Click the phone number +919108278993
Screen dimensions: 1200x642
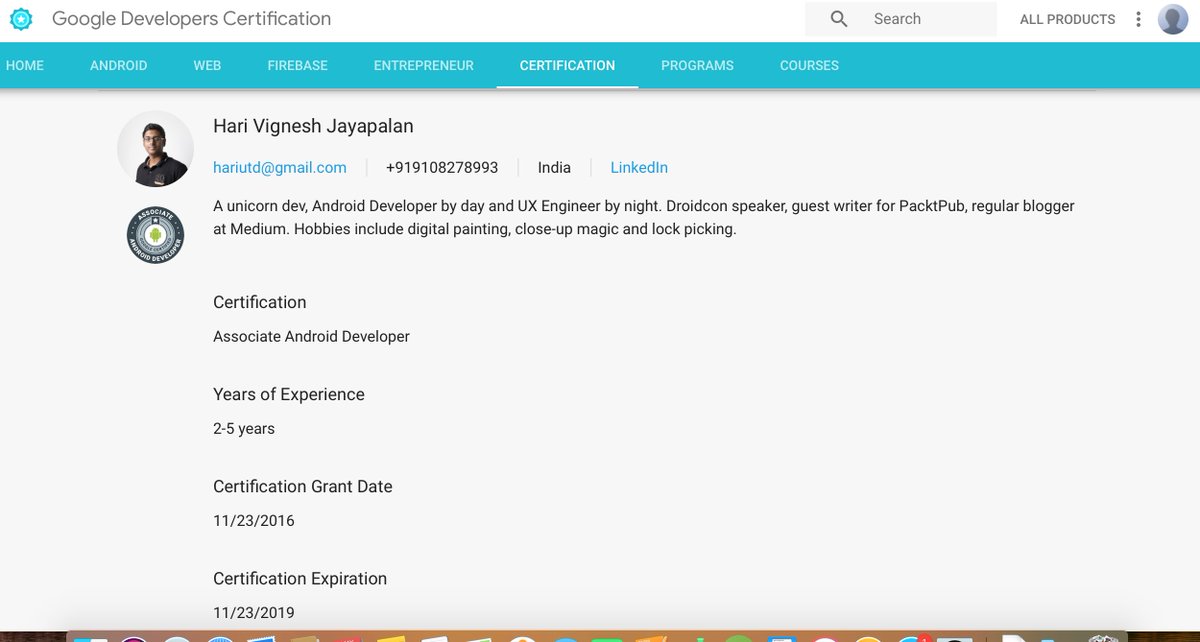(x=442, y=167)
